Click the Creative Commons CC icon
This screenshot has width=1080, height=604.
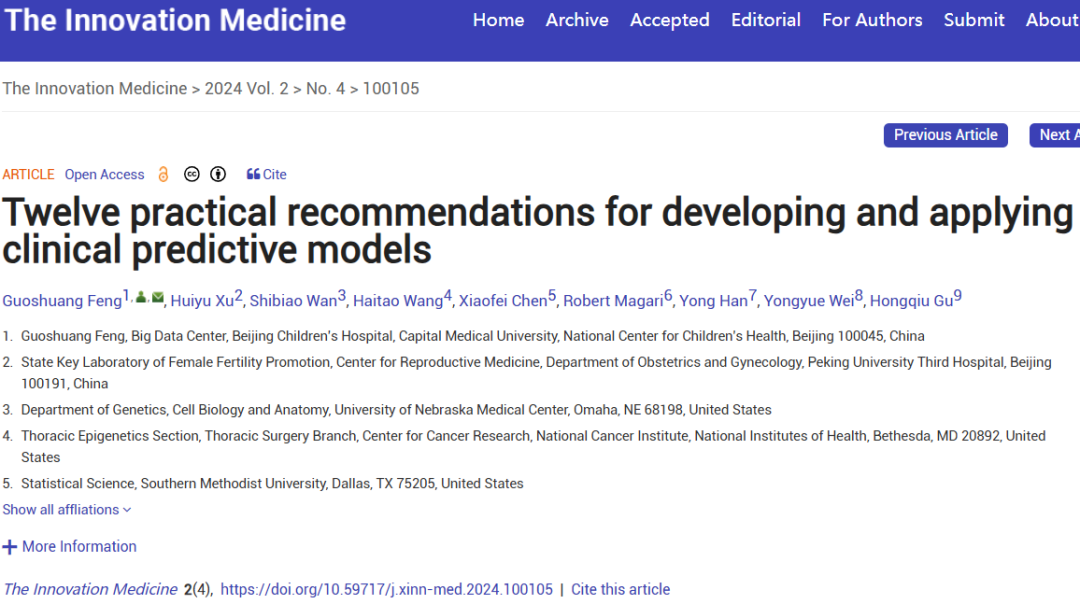point(192,174)
